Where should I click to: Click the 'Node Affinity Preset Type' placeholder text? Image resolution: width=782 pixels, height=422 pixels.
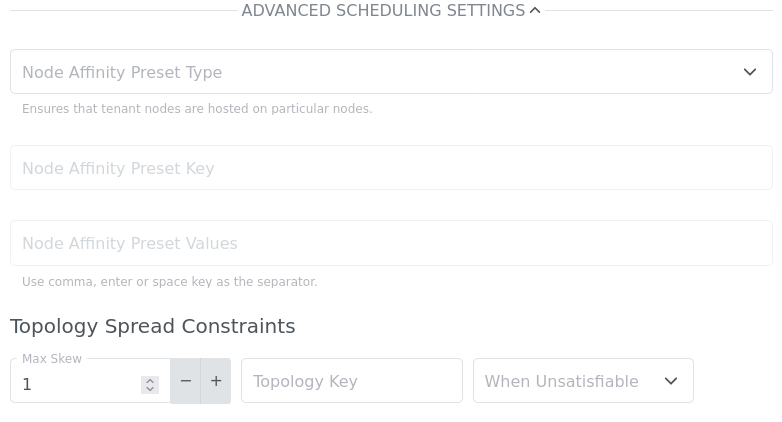(122, 72)
